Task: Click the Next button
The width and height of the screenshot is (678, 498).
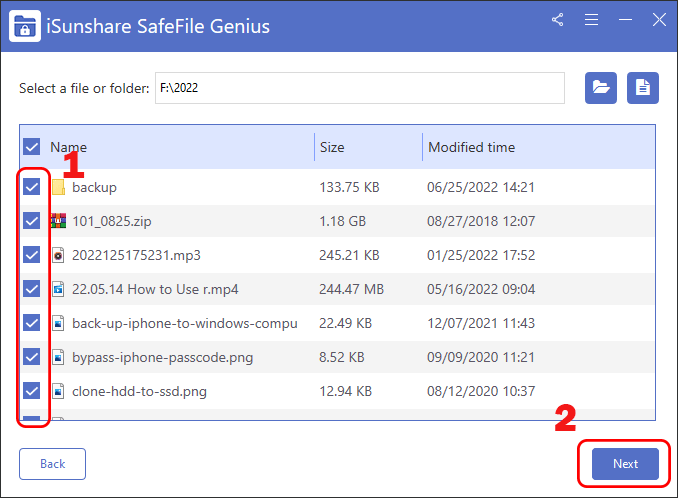Action: point(625,464)
